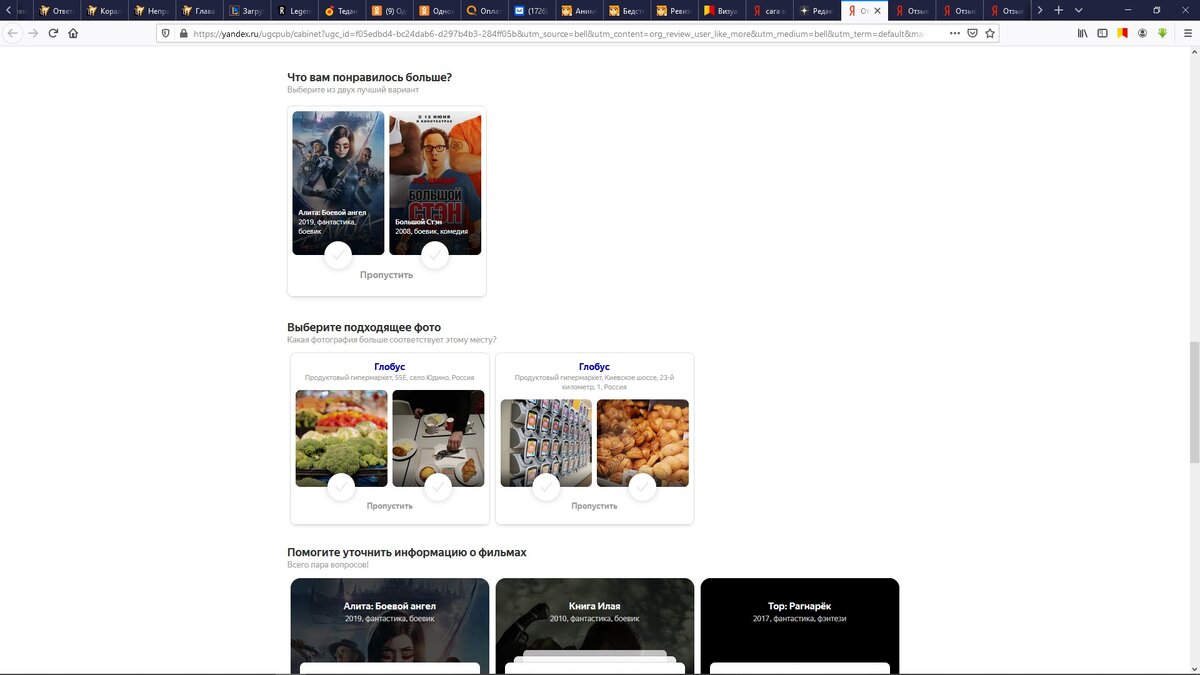The height and width of the screenshot is (675, 1200).
Task: Switch to the Тедан tab
Action: 340,10
